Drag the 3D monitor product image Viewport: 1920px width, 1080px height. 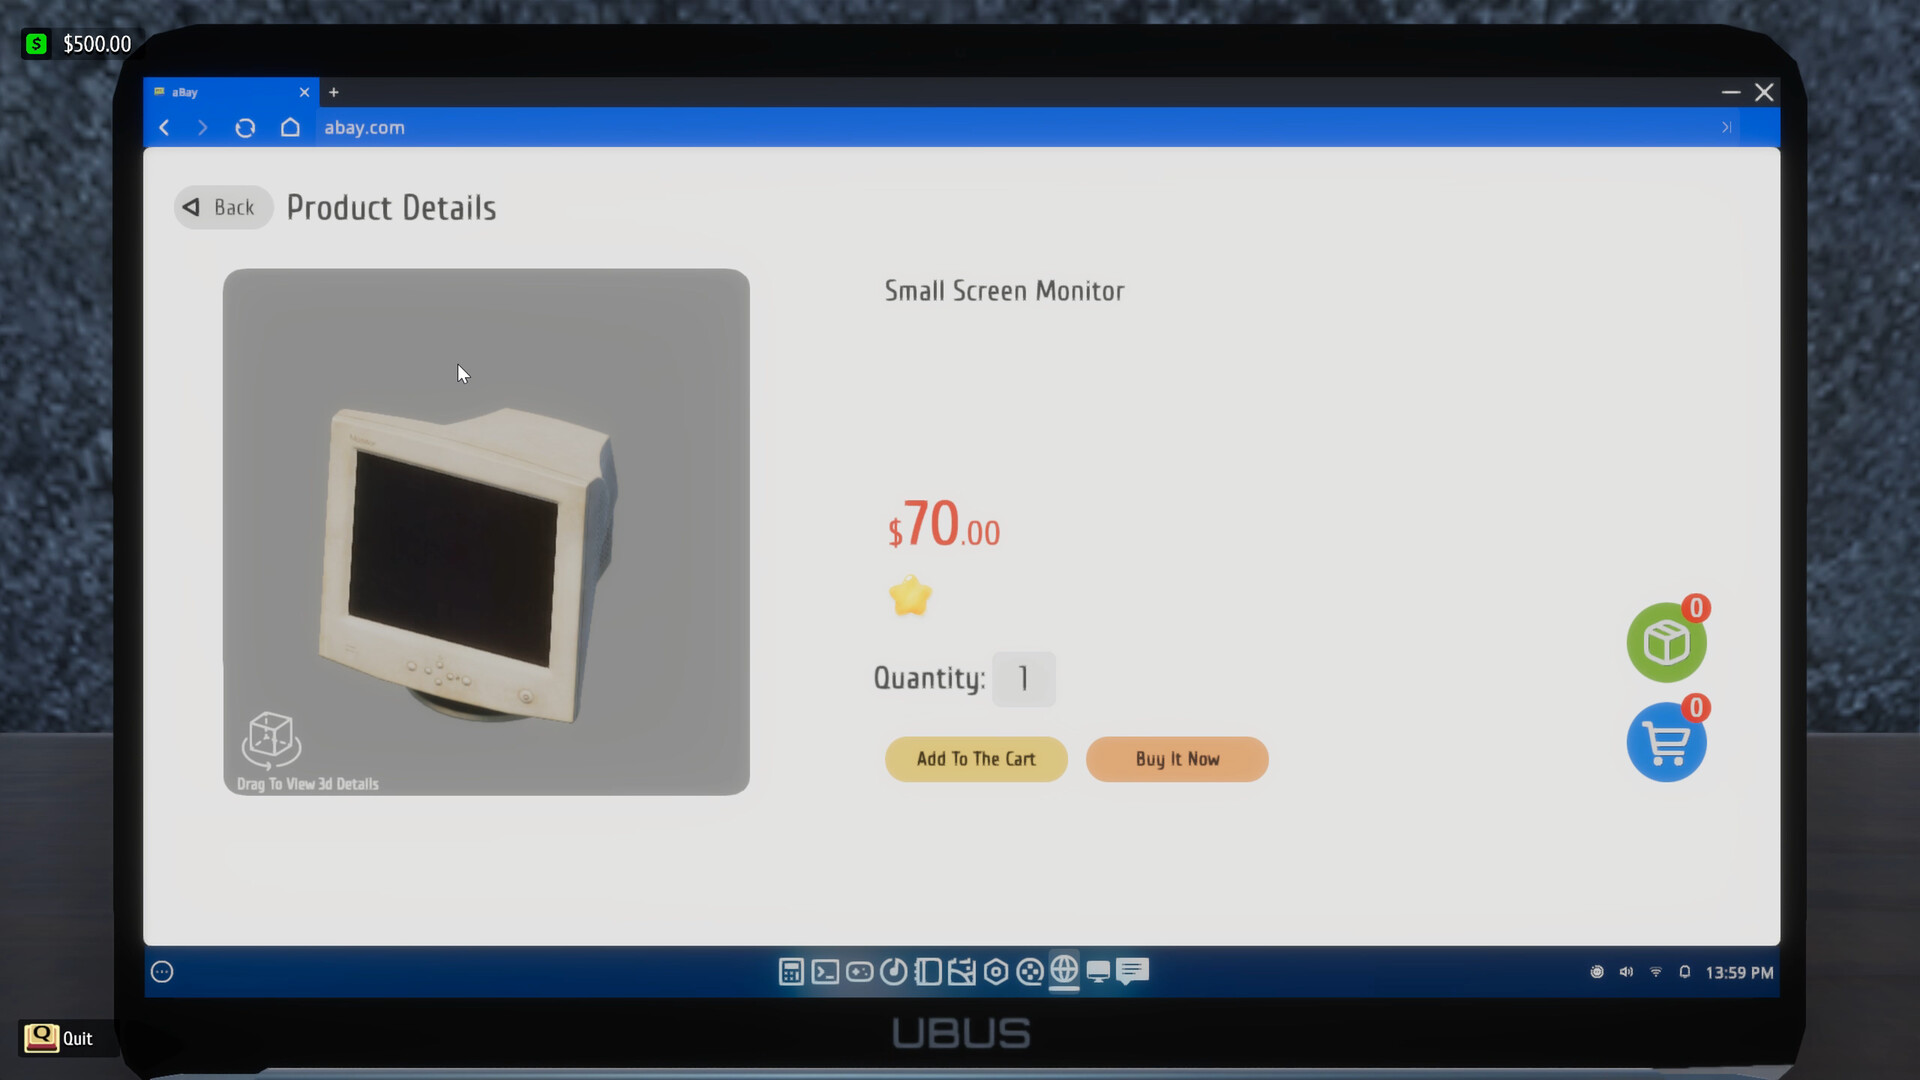tap(485, 531)
